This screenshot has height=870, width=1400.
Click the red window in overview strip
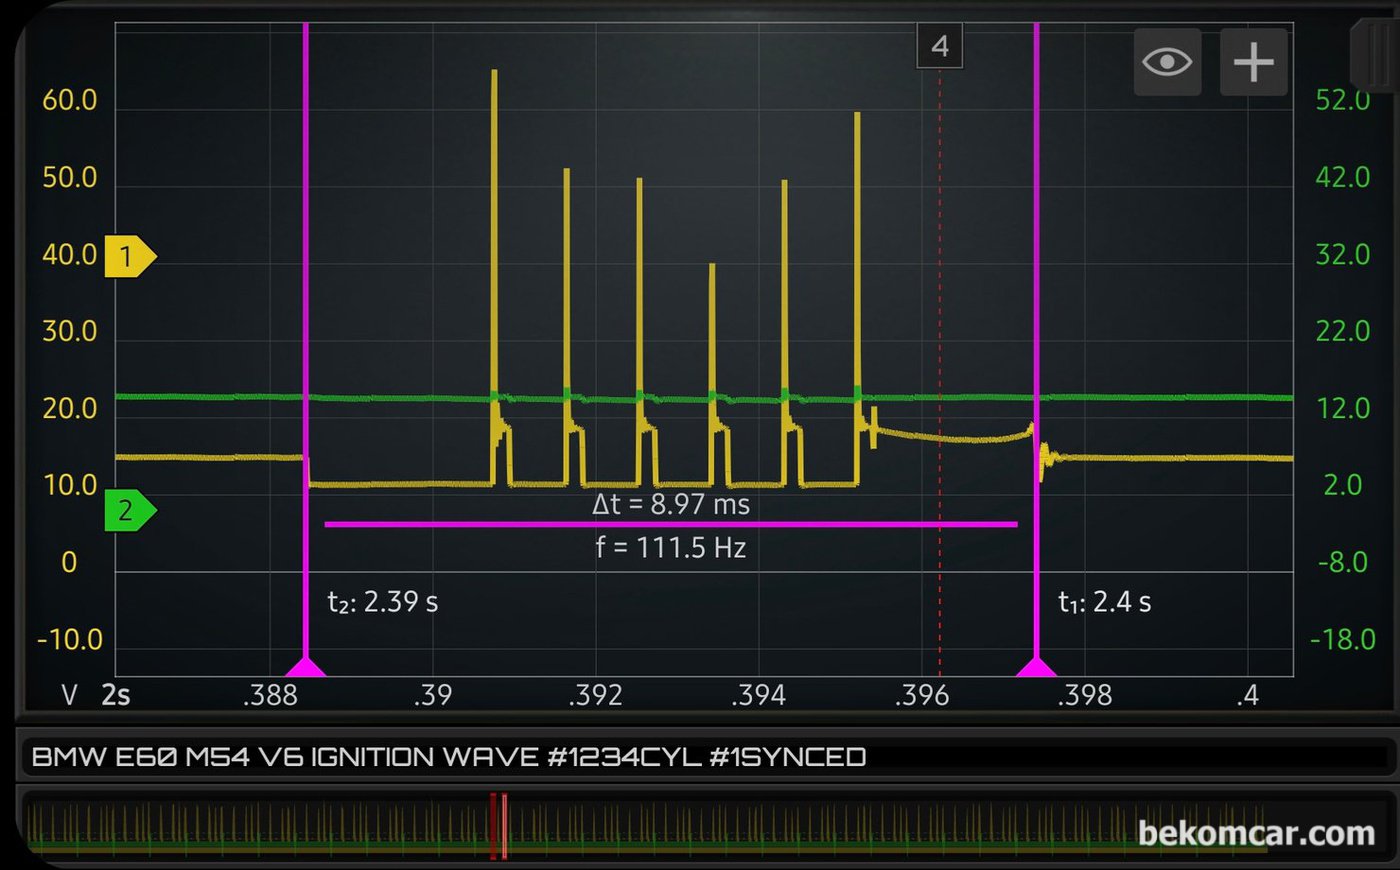click(498, 825)
